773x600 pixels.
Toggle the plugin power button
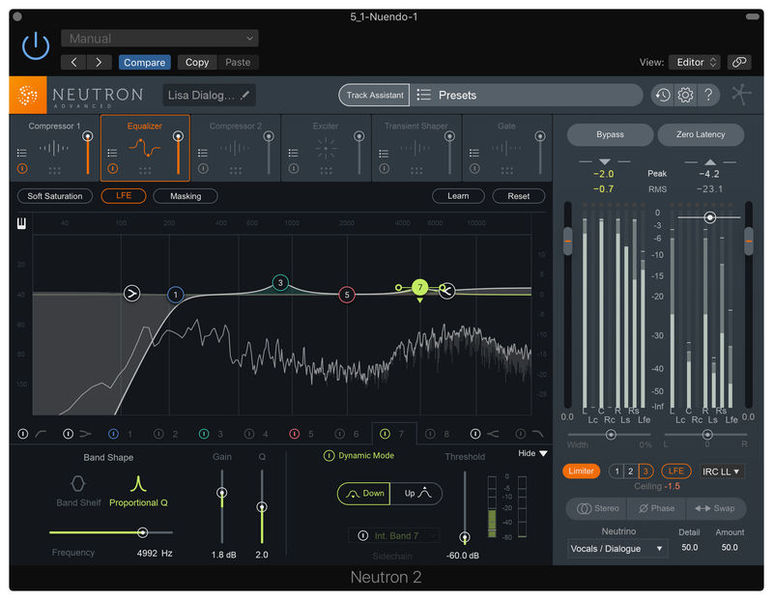tap(35, 46)
